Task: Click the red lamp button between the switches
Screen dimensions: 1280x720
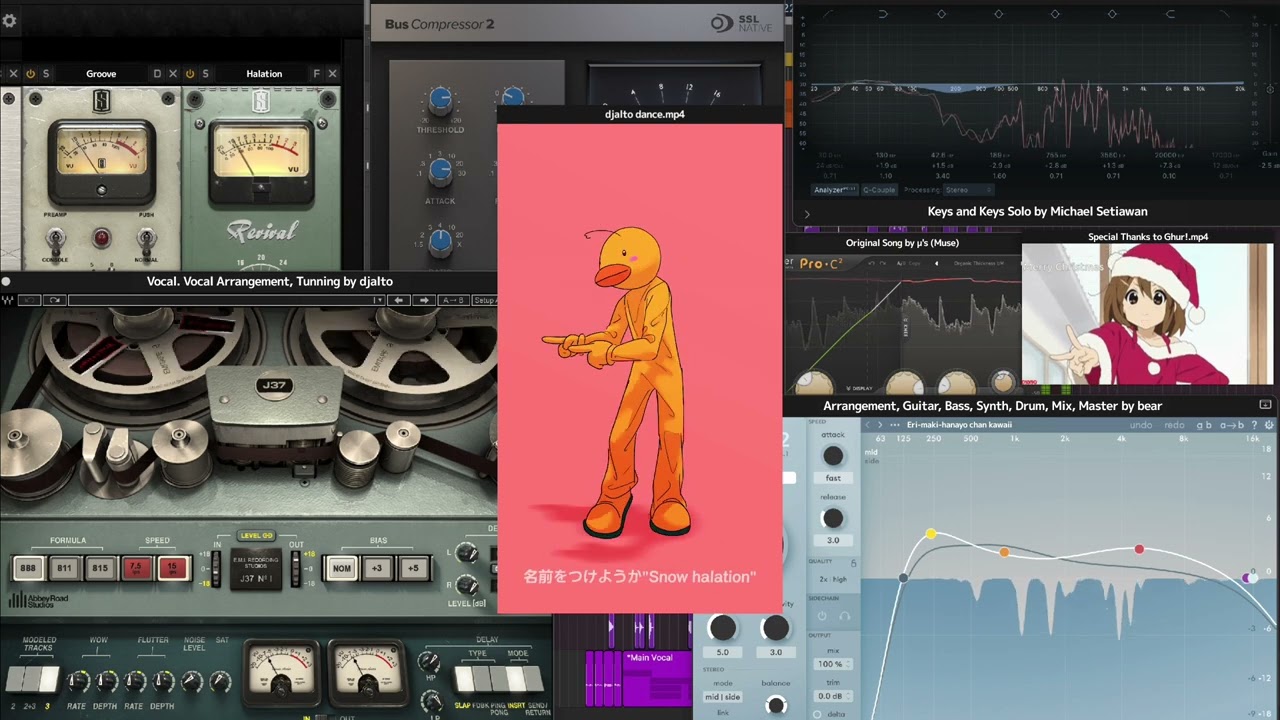Action: 101,238
